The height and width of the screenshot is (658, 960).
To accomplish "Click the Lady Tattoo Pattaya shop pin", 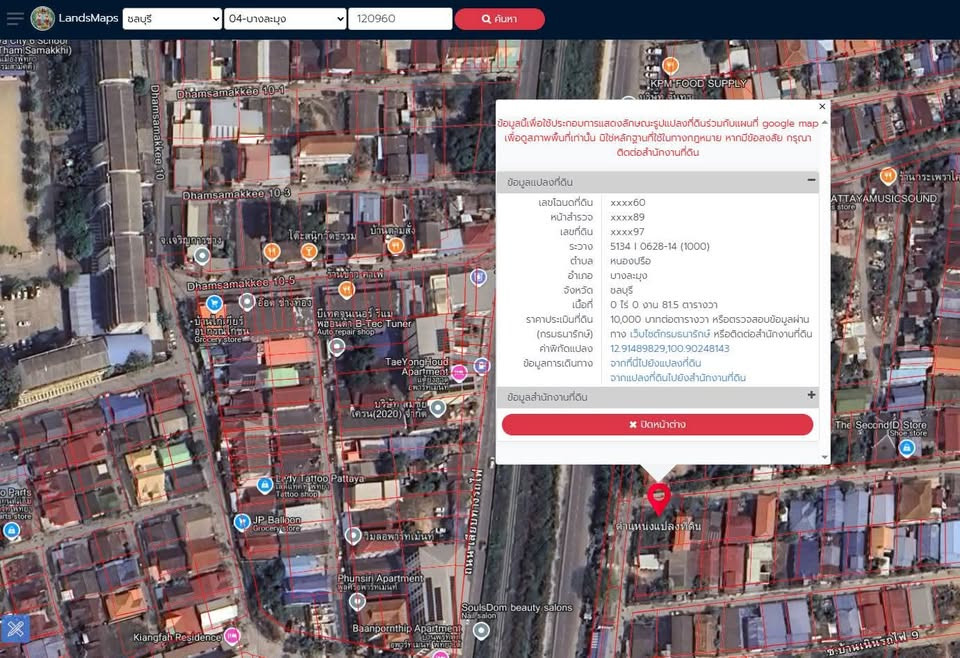I will (264, 485).
